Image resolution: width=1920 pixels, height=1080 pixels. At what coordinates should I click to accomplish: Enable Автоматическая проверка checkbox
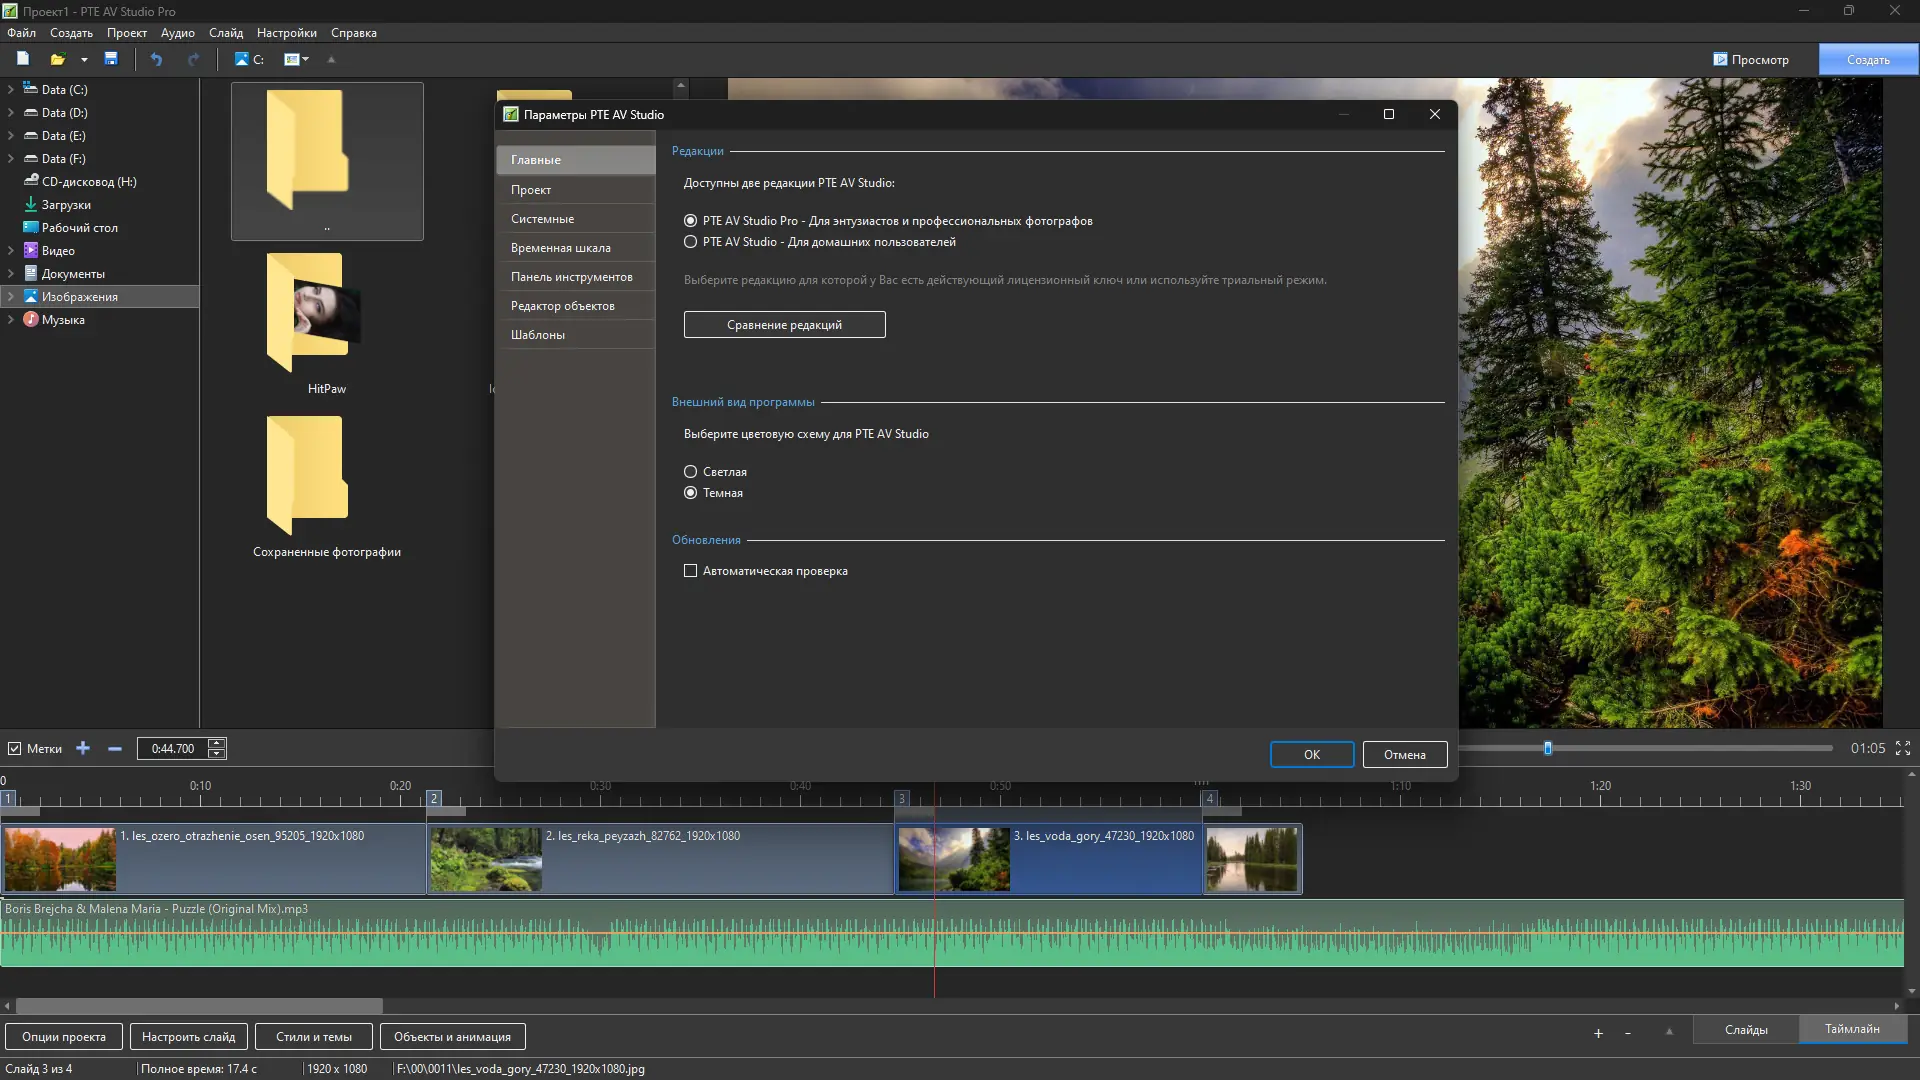[x=690, y=571]
